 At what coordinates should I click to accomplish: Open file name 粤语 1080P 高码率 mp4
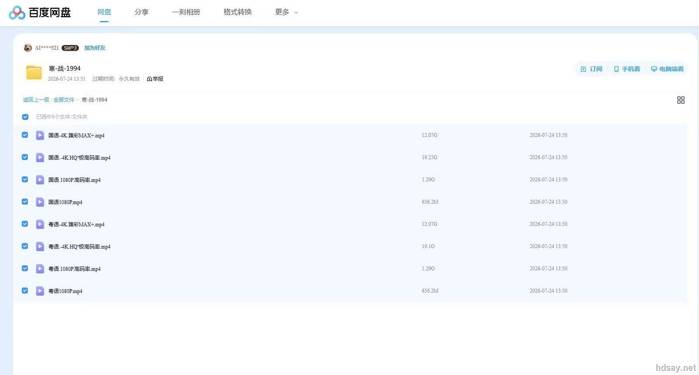click(x=74, y=269)
